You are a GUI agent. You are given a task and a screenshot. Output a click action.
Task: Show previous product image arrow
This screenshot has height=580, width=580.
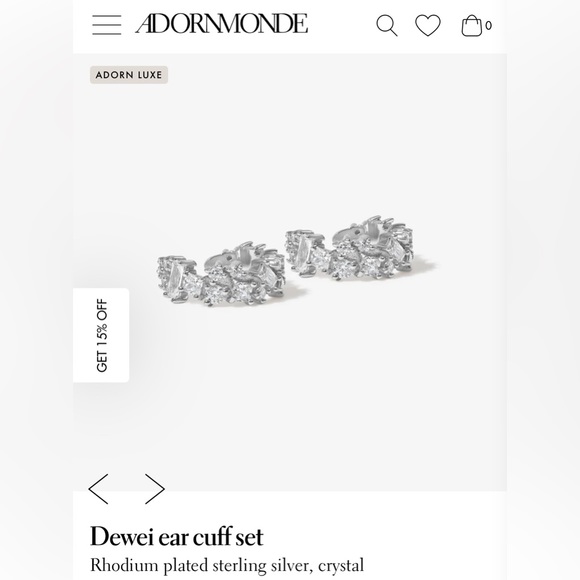98,489
